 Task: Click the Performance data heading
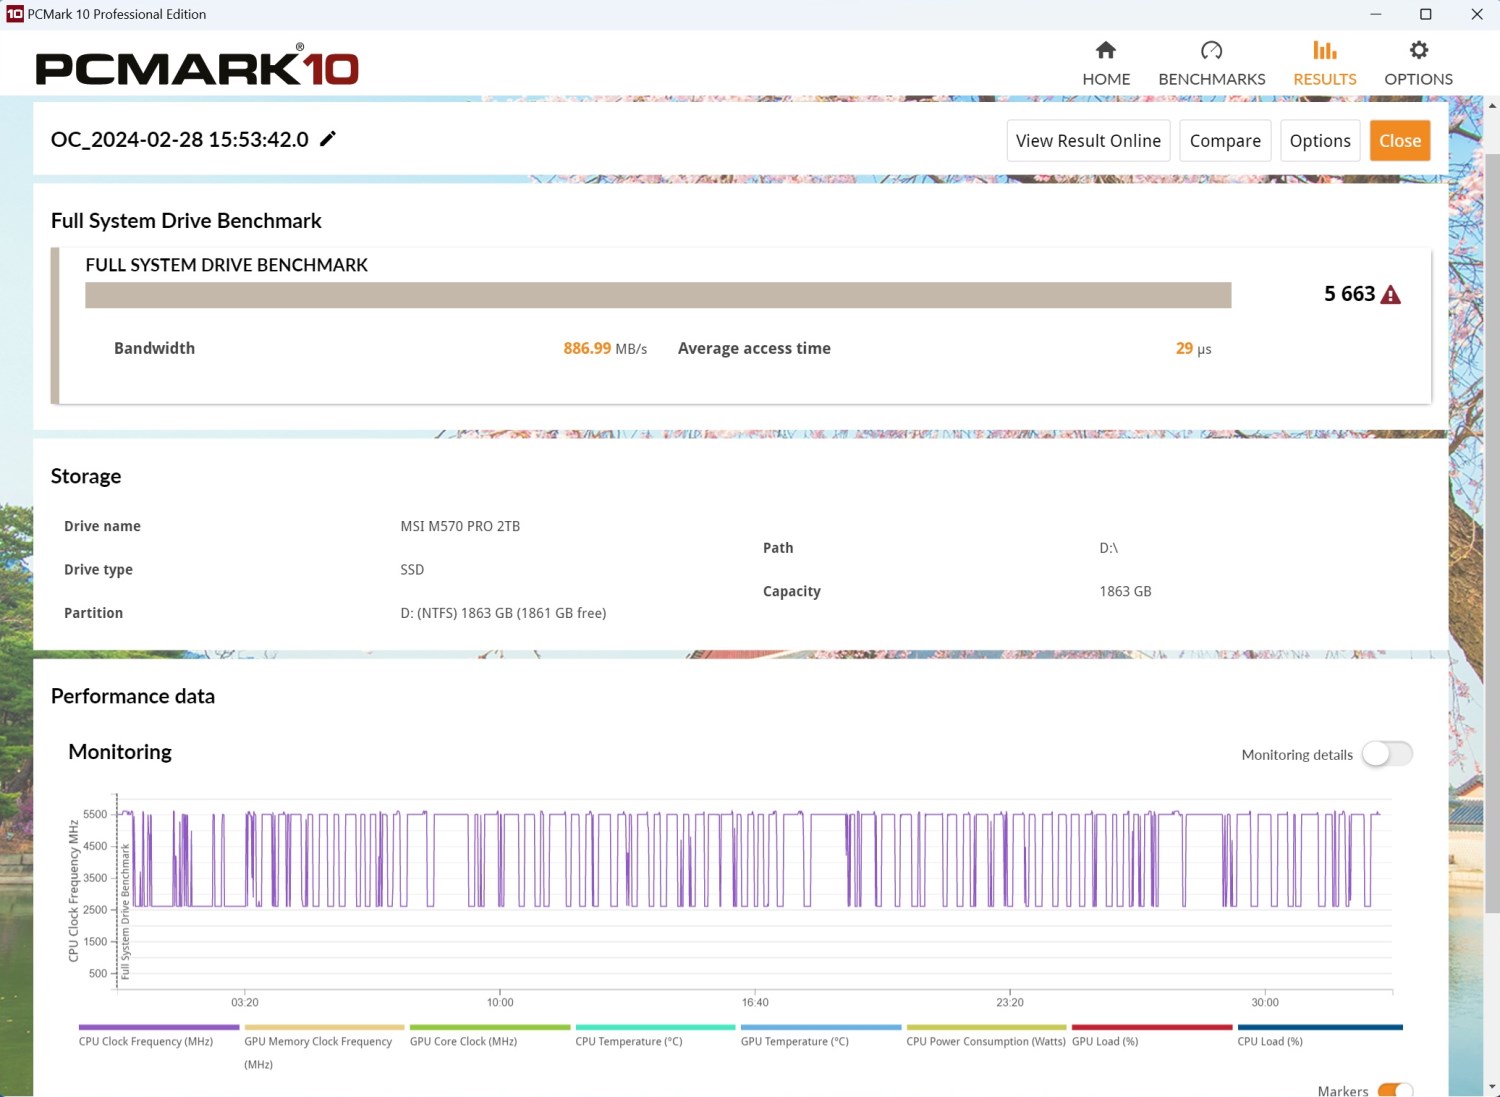coord(133,696)
